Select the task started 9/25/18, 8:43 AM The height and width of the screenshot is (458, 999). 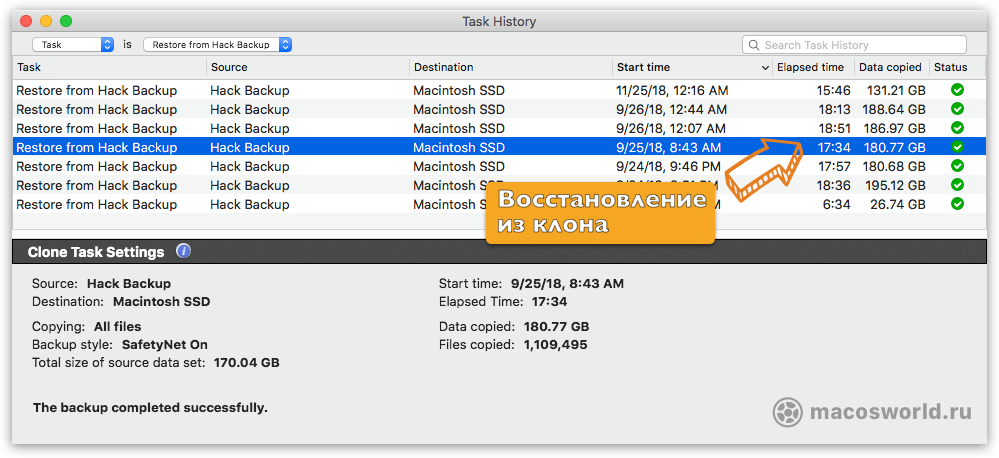tap(500, 147)
